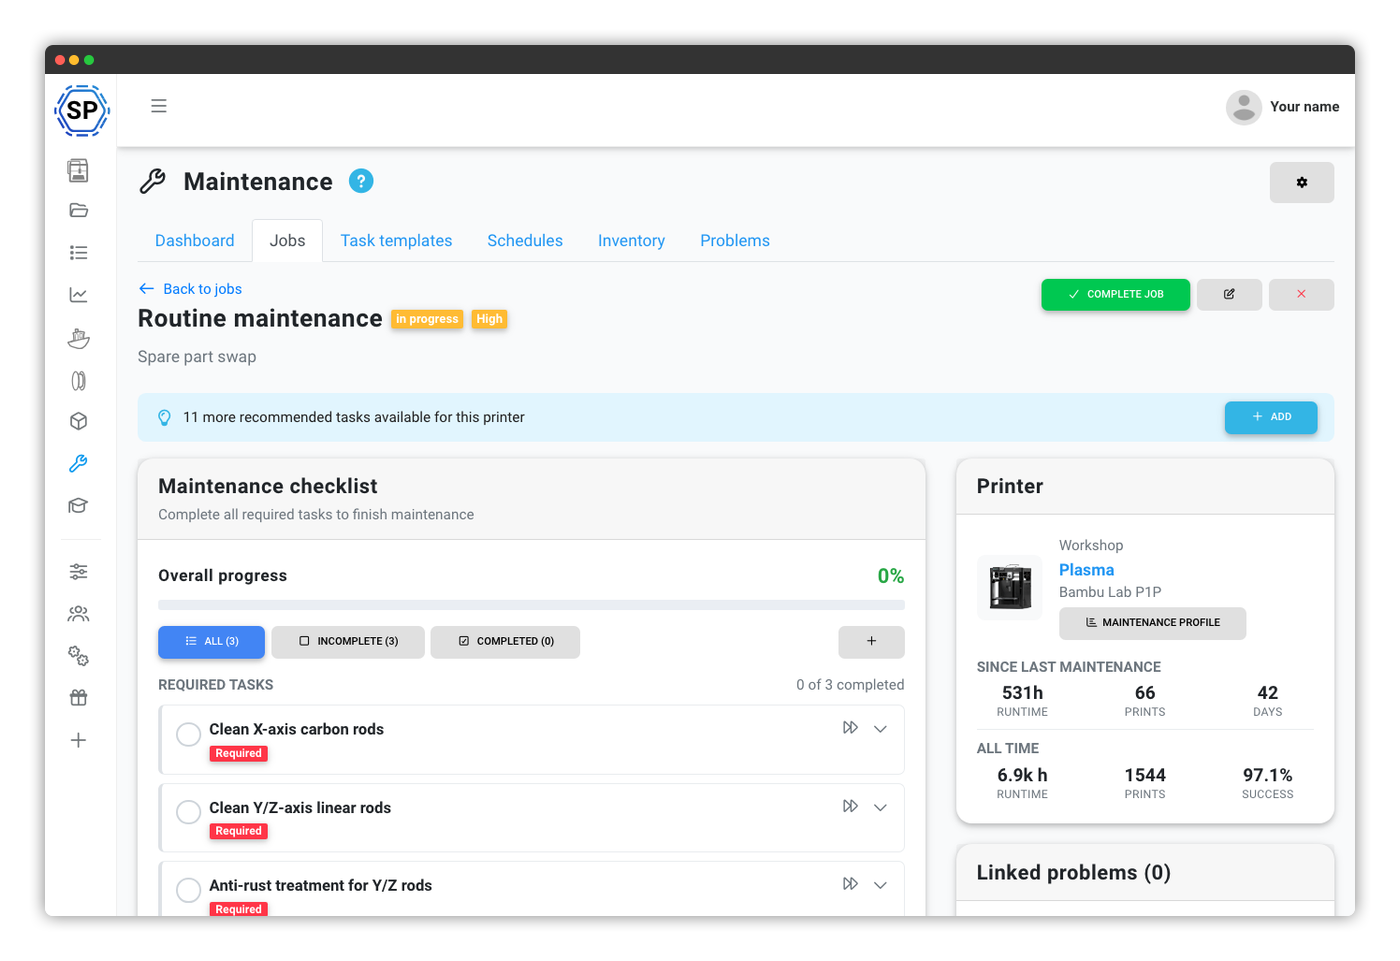Image resolution: width=1400 pixels, height=961 pixels.
Task: Click the user avatar icon
Action: [1243, 107]
